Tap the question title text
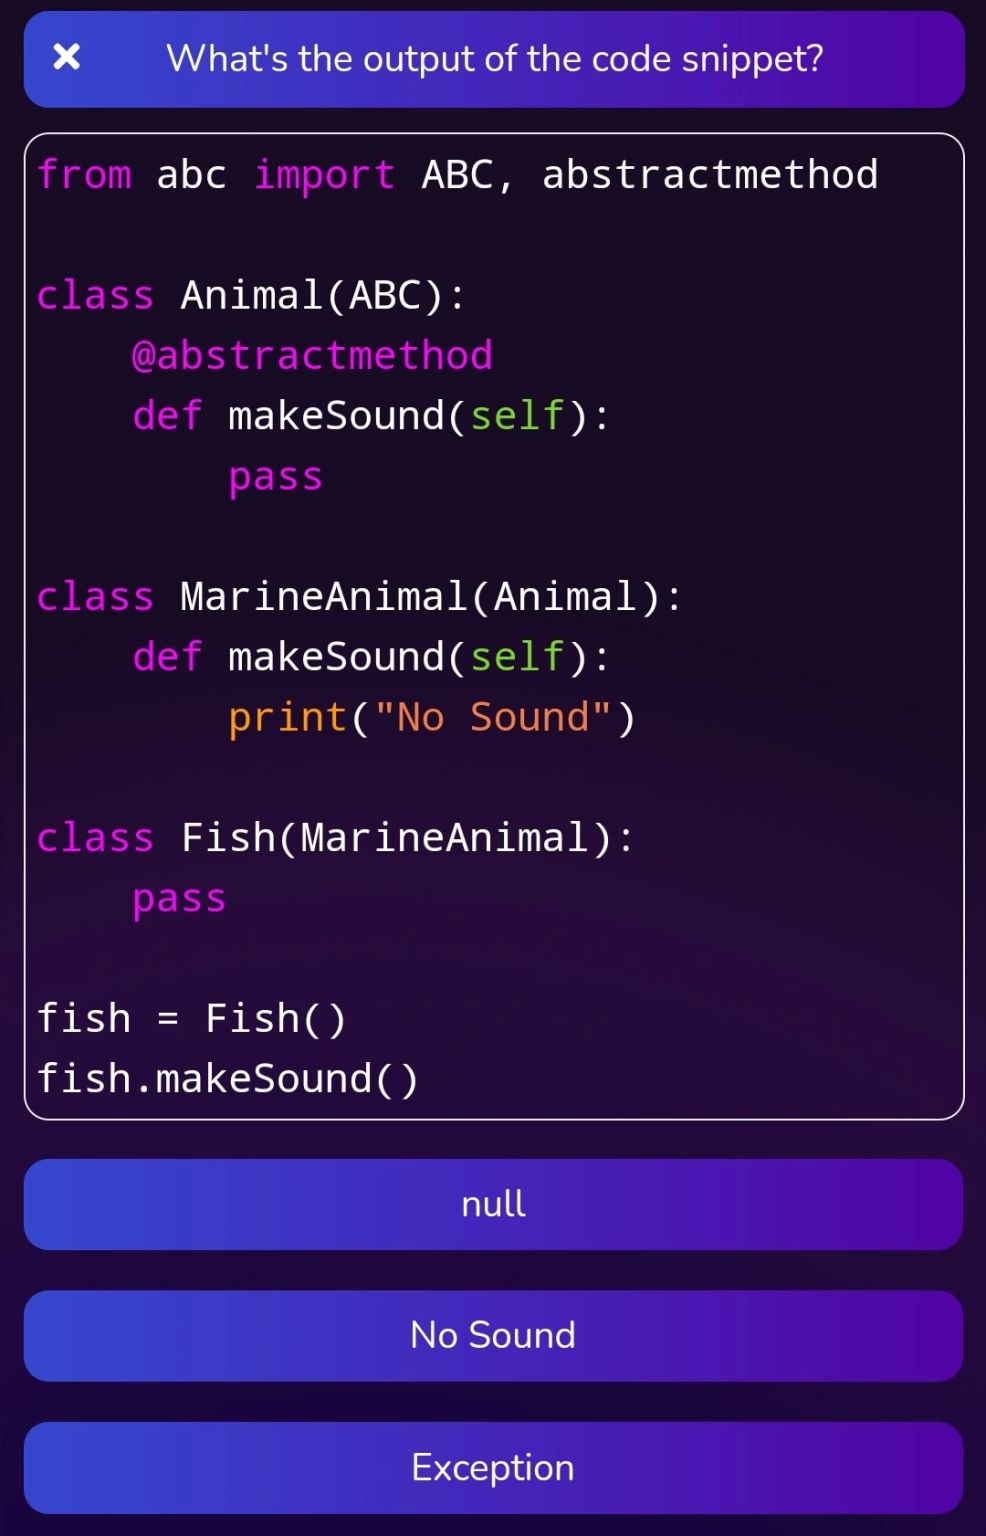The image size is (986, 1536). point(494,59)
